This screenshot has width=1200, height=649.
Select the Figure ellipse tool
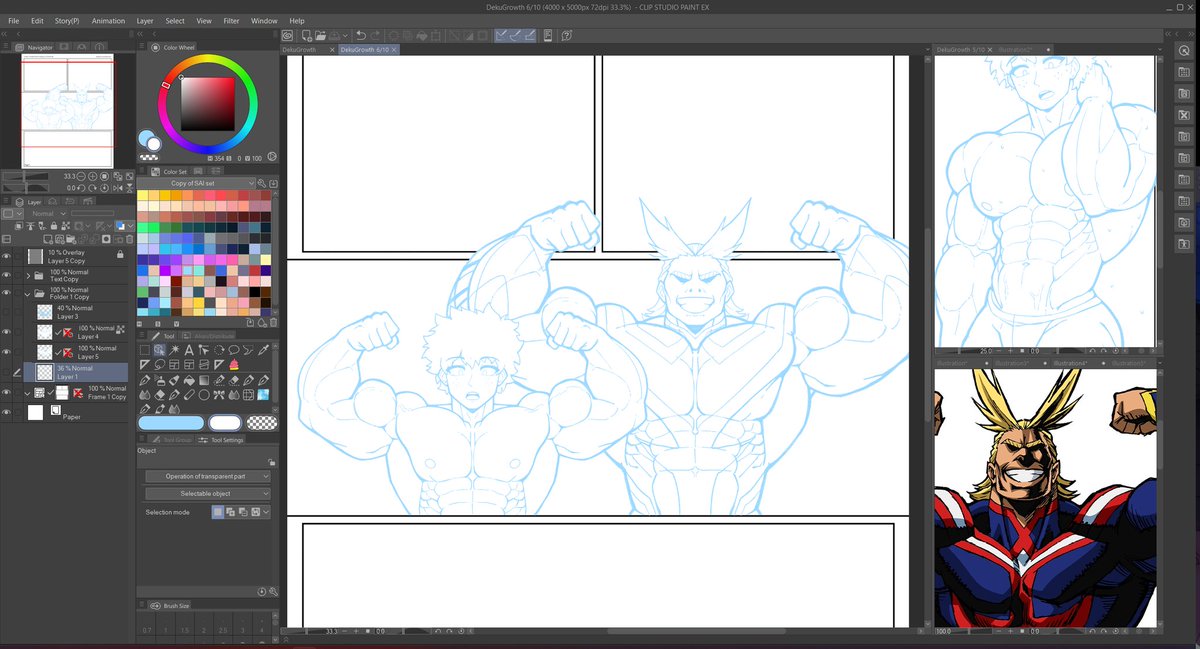(x=204, y=395)
